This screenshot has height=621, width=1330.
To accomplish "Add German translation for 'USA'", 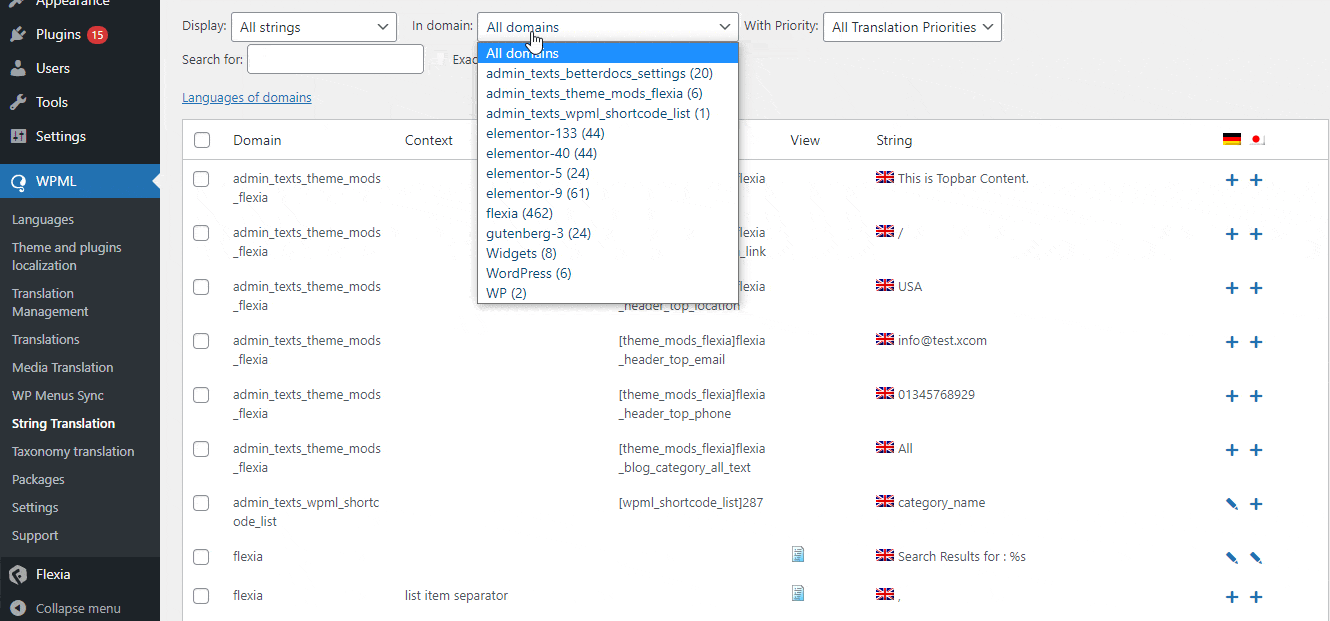I will point(1232,288).
